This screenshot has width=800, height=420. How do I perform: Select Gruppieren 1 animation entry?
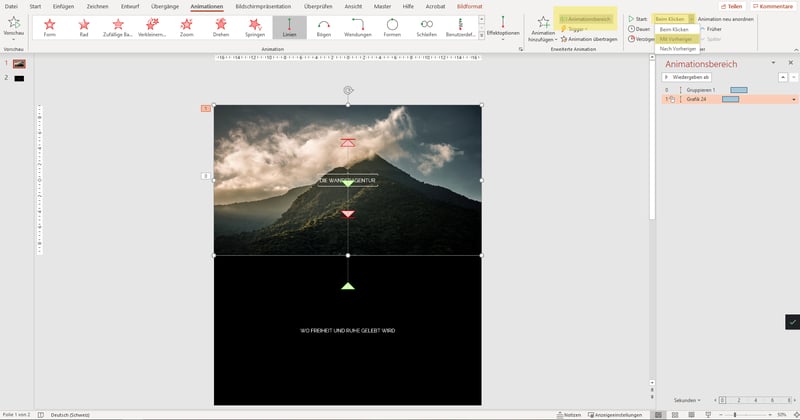pyautogui.click(x=727, y=90)
